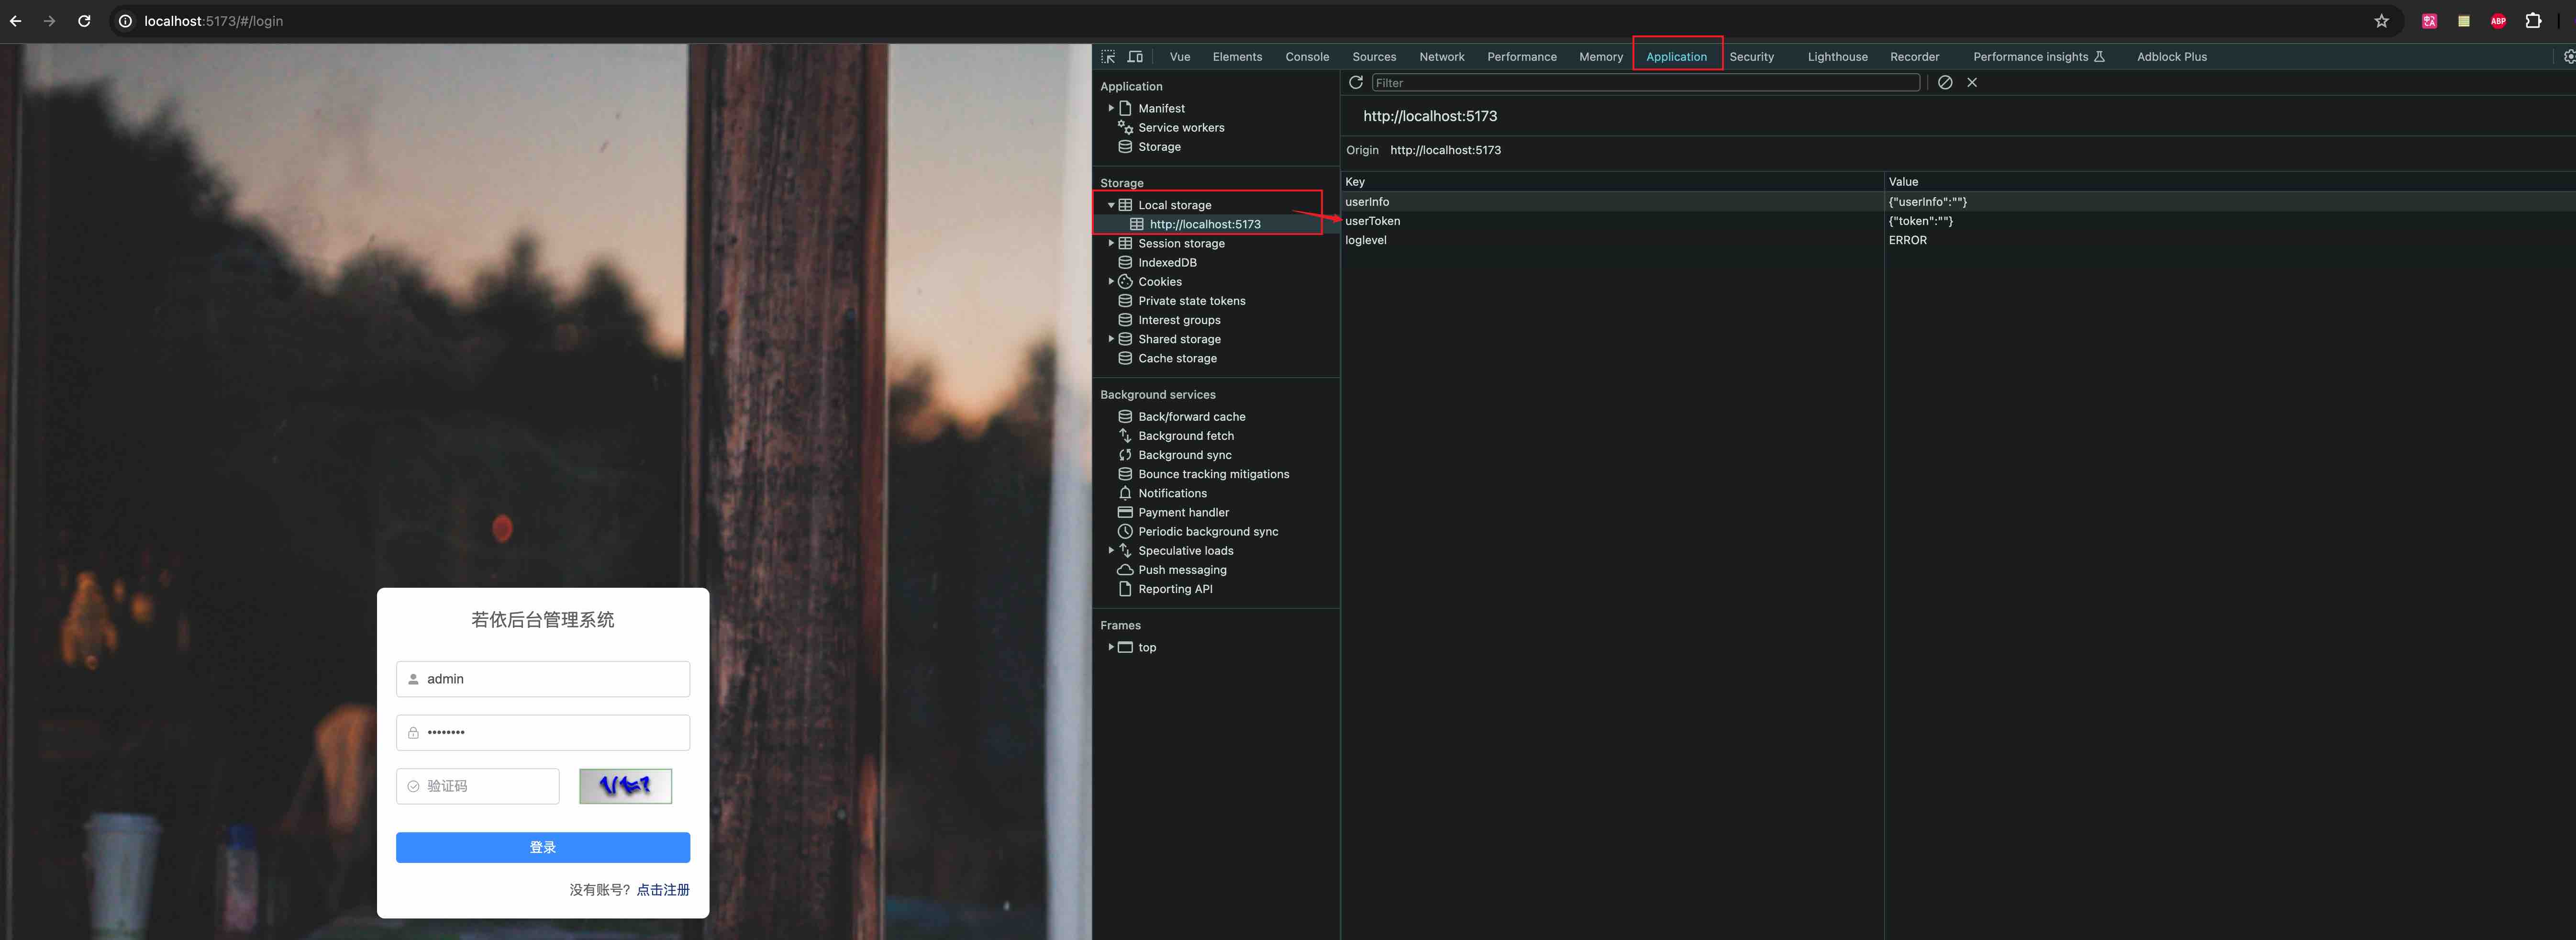Click the inspect element picker icon
The width and height of the screenshot is (2576, 940).
click(1108, 57)
